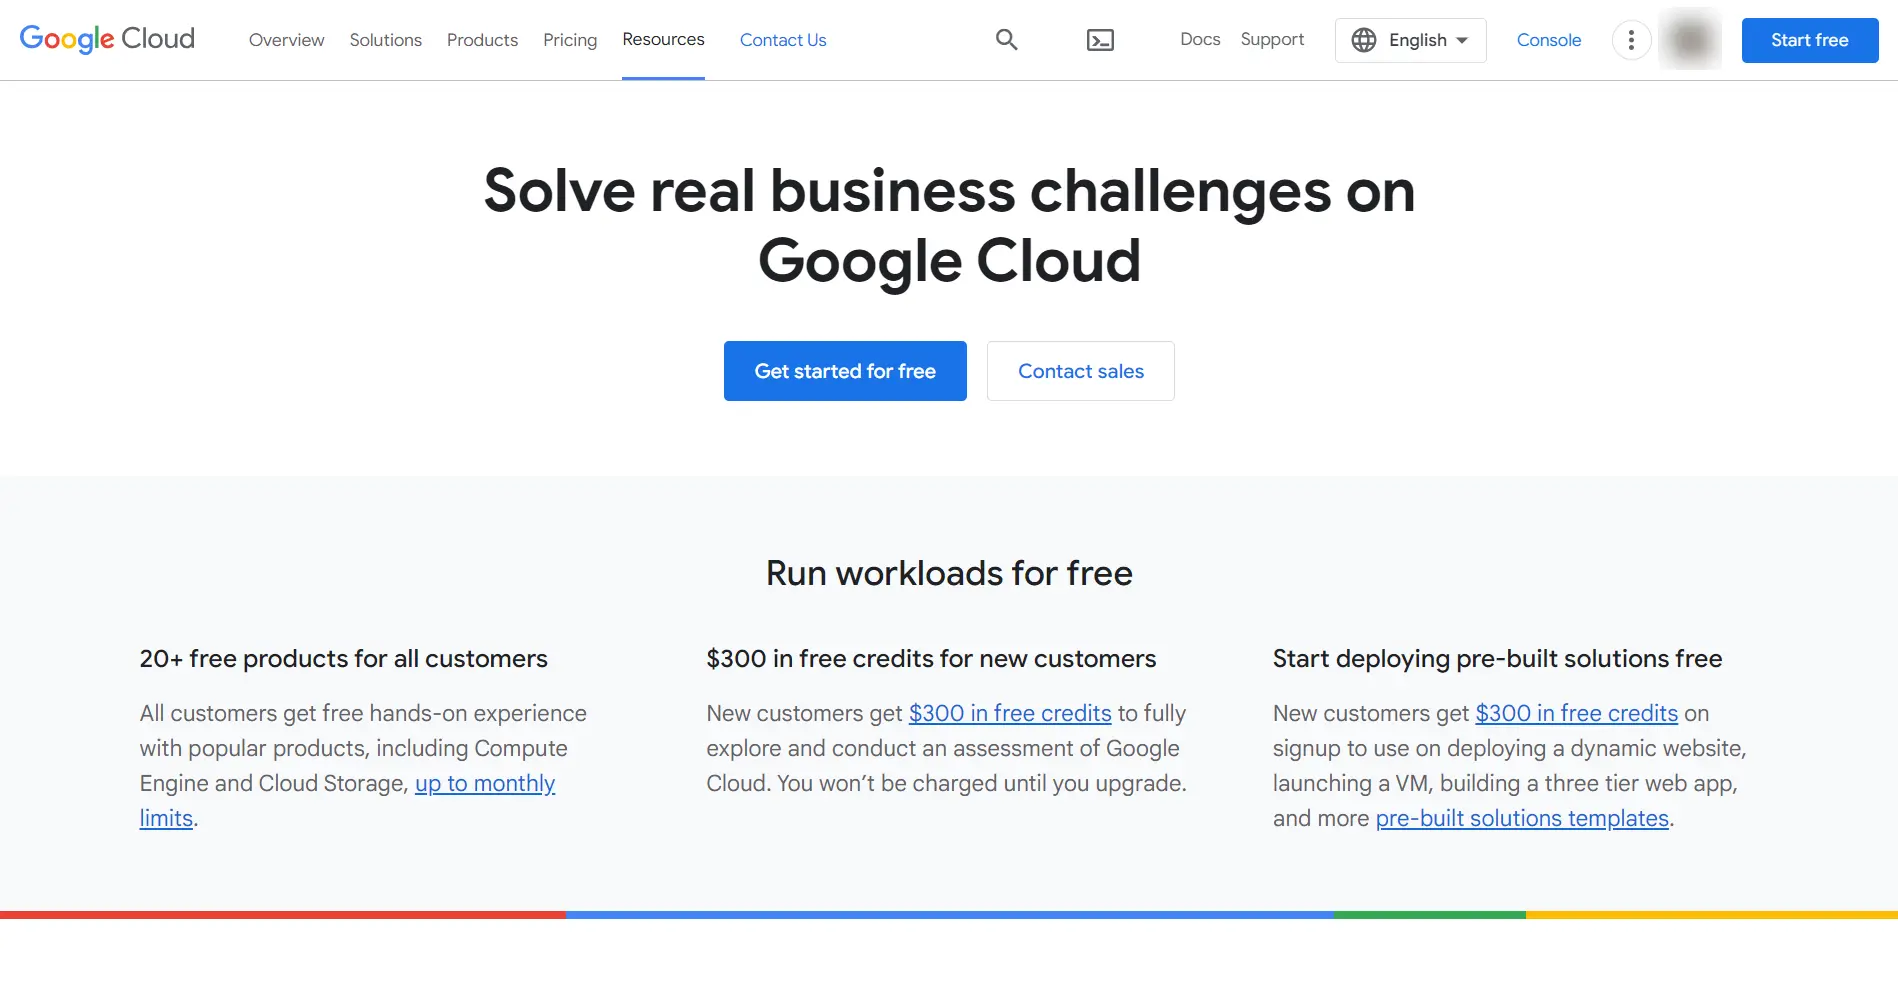Open the pre-built solutions templates link
The image size is (1898, 982).
1522,819
